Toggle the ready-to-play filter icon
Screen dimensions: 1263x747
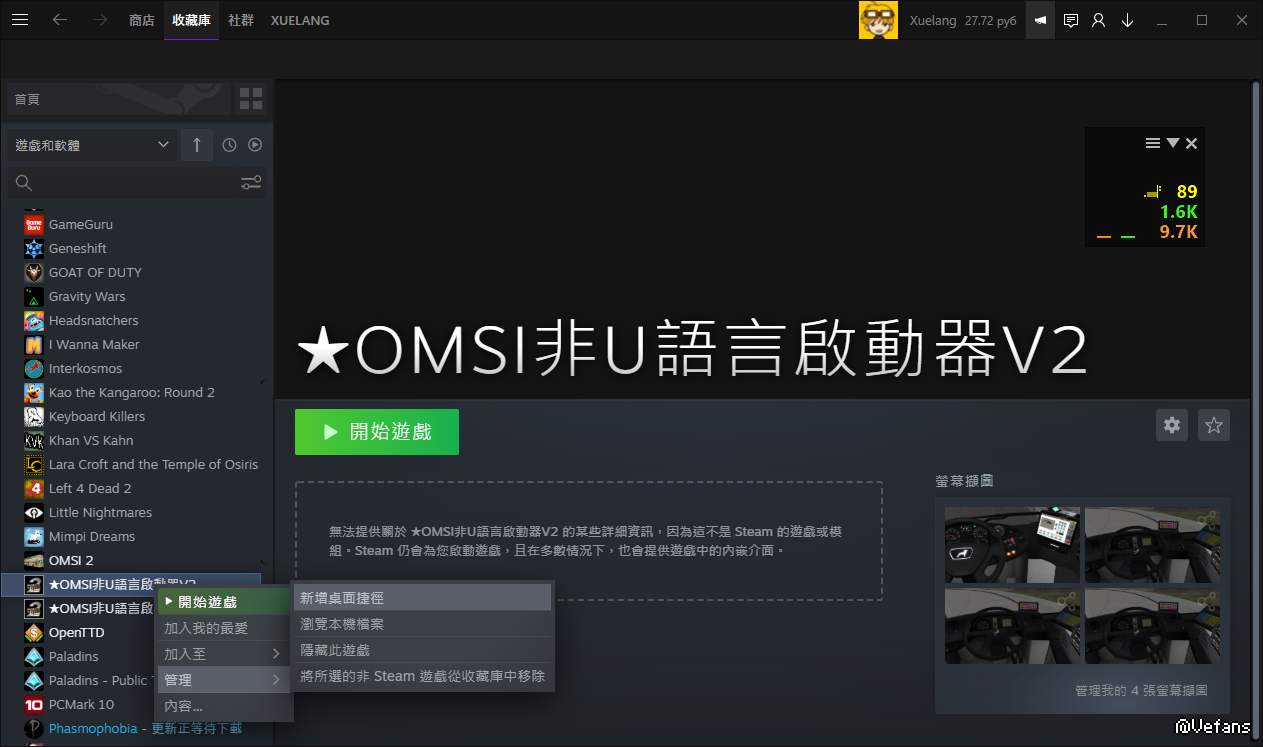pyautogui.click(x=255, y=145)
